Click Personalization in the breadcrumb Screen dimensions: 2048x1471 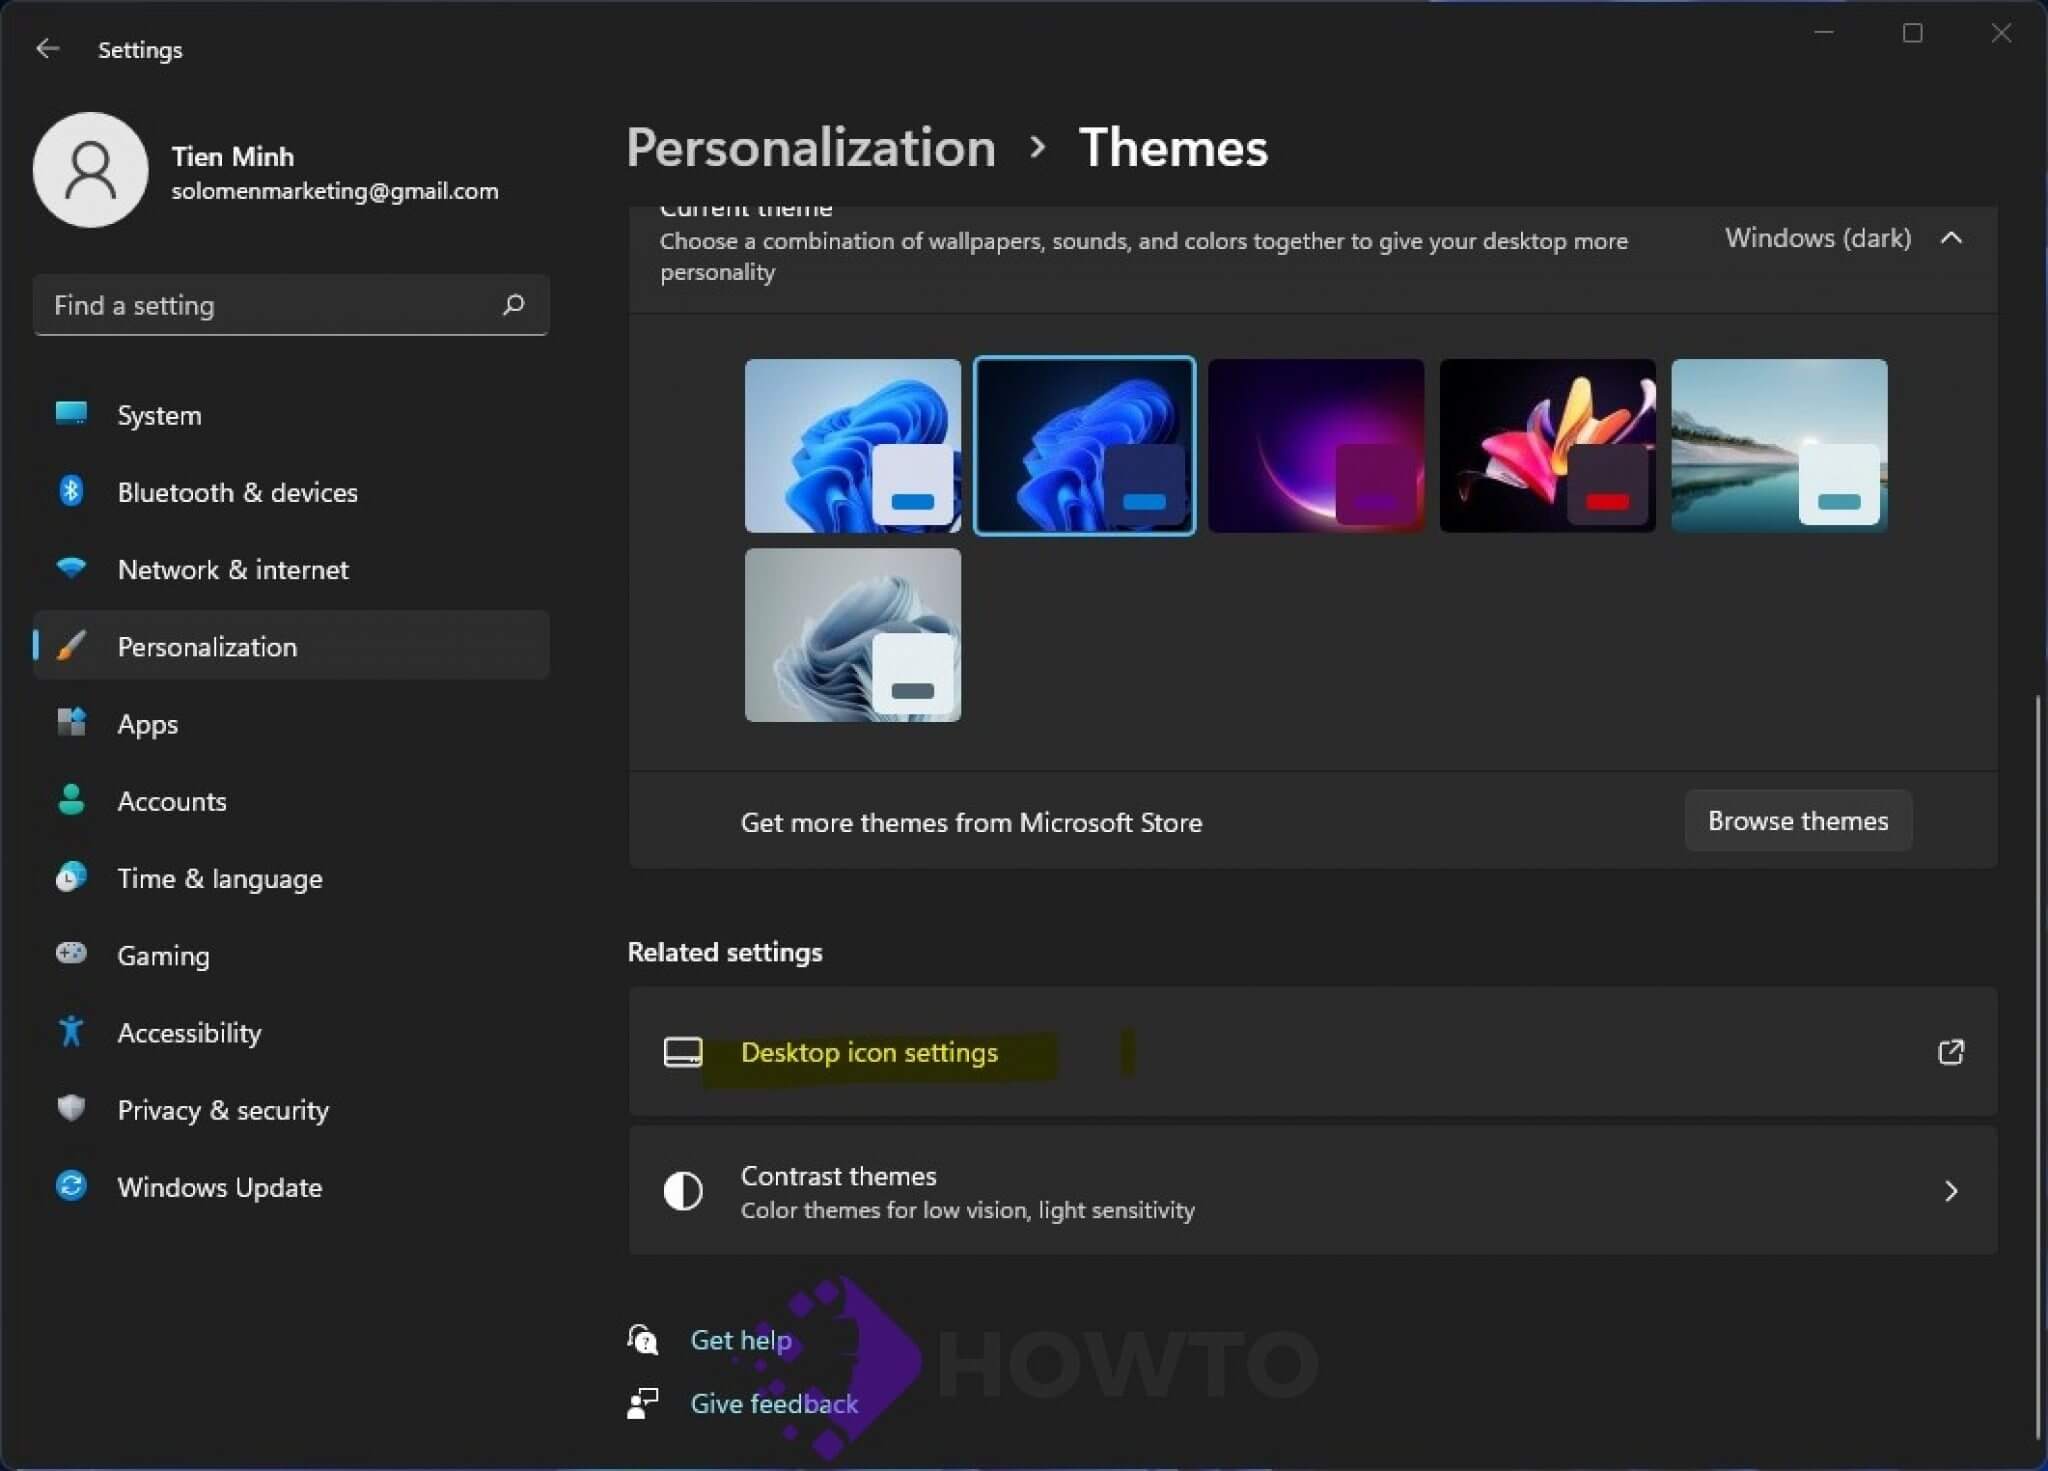click(811, 148)
